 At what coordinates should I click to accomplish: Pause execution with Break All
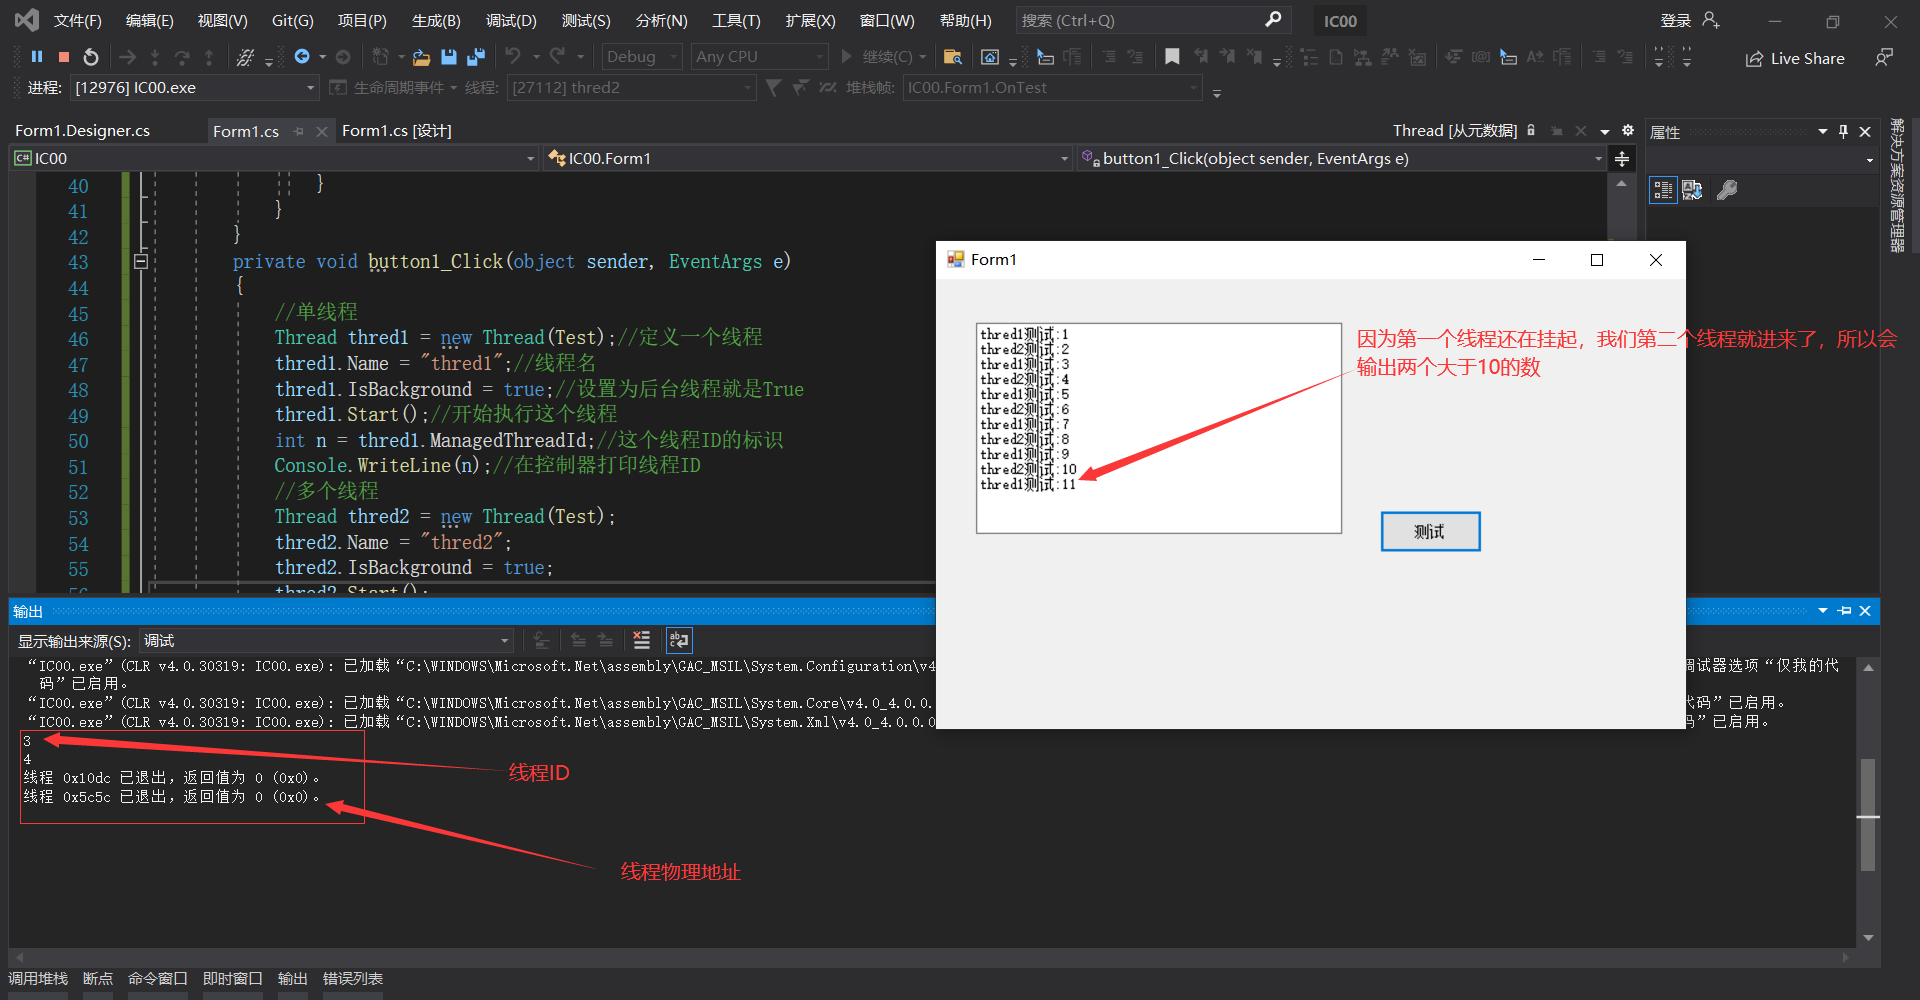point(37,56)
